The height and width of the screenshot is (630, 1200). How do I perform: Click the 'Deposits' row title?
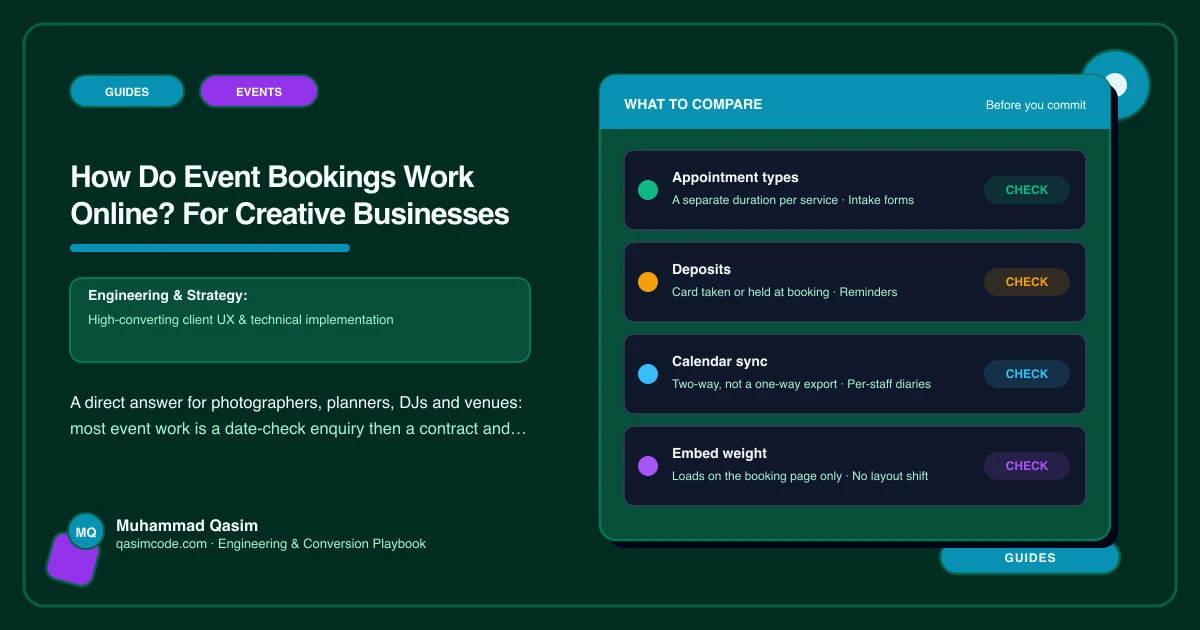(x=701, y=270)
